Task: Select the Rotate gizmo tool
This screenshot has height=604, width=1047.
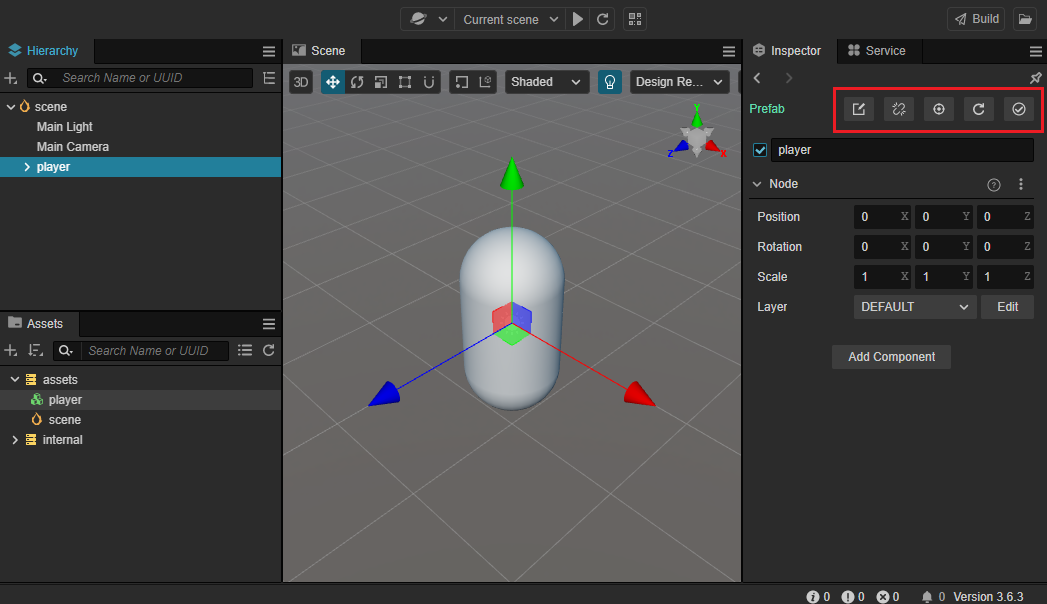Action: point(357,82)
